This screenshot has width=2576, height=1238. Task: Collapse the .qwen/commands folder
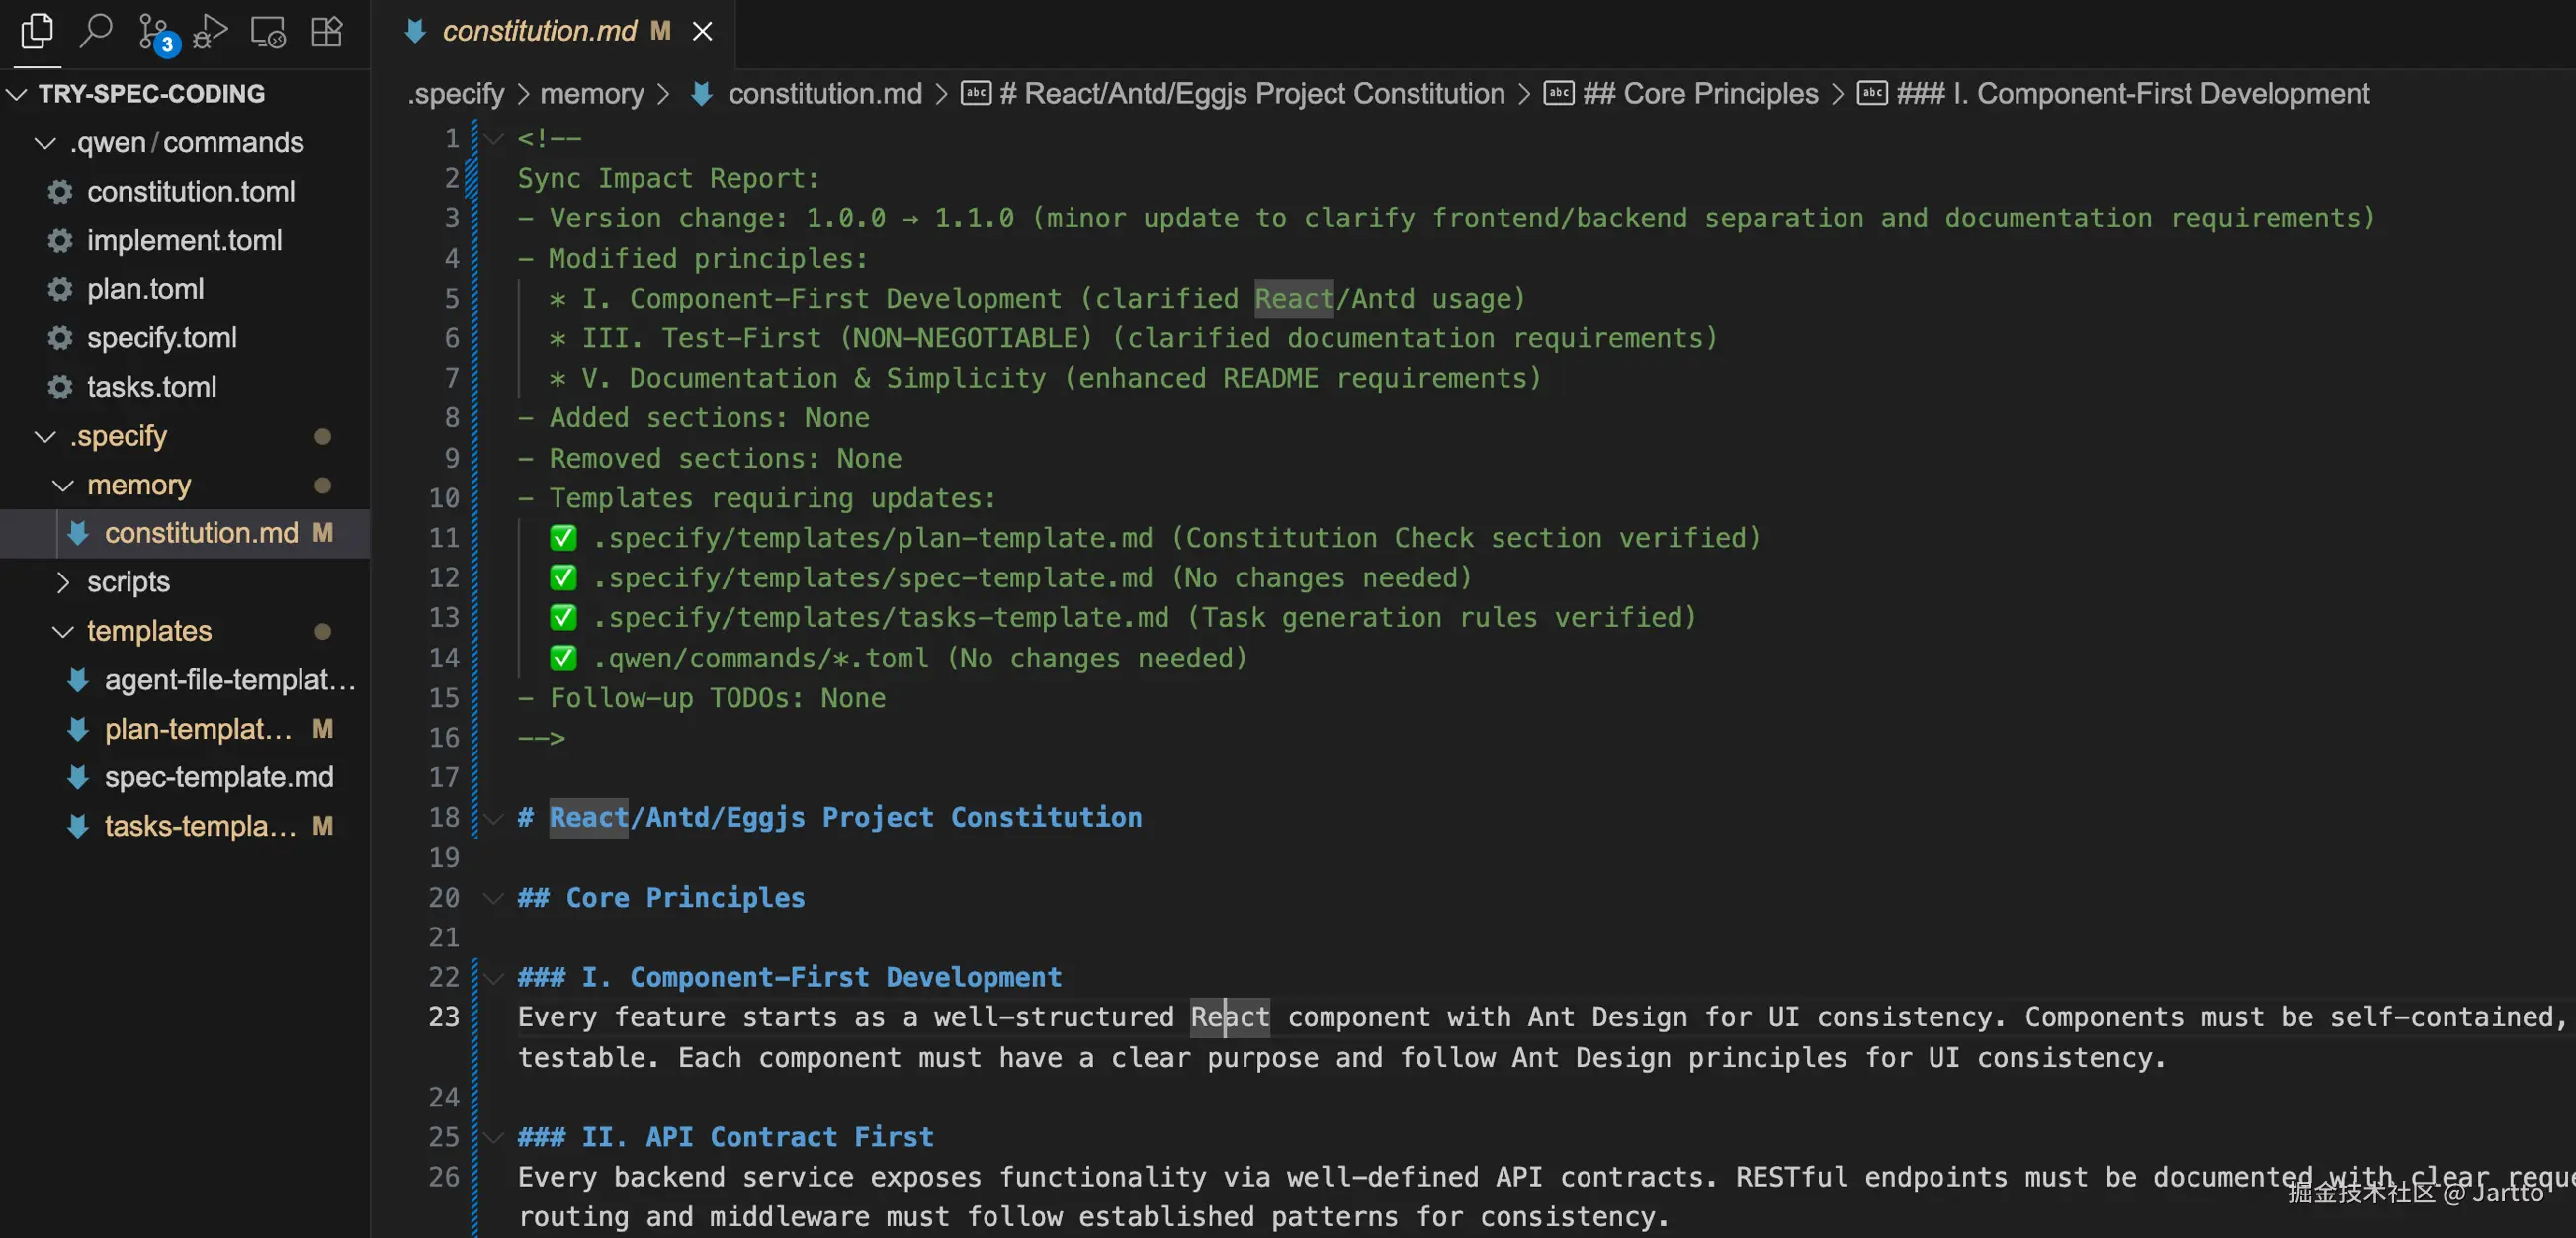click(45, 143)
